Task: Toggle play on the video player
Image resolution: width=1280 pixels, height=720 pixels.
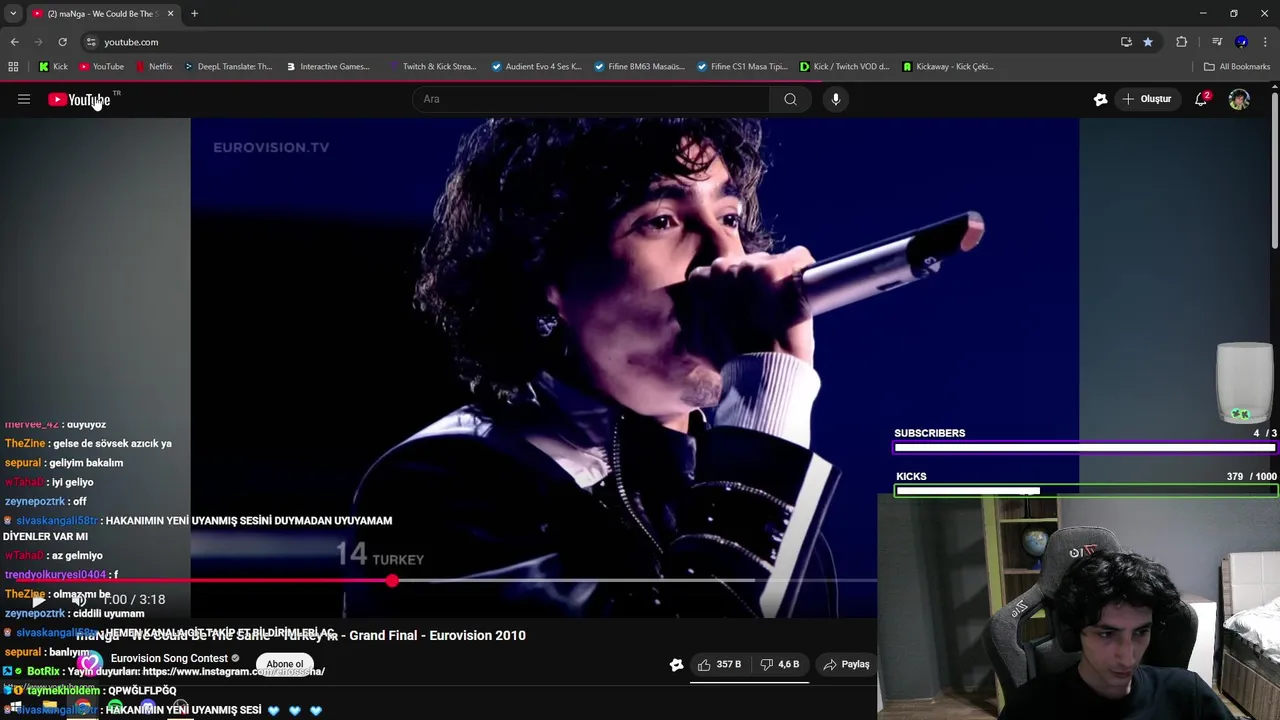Action: [39, 600]
